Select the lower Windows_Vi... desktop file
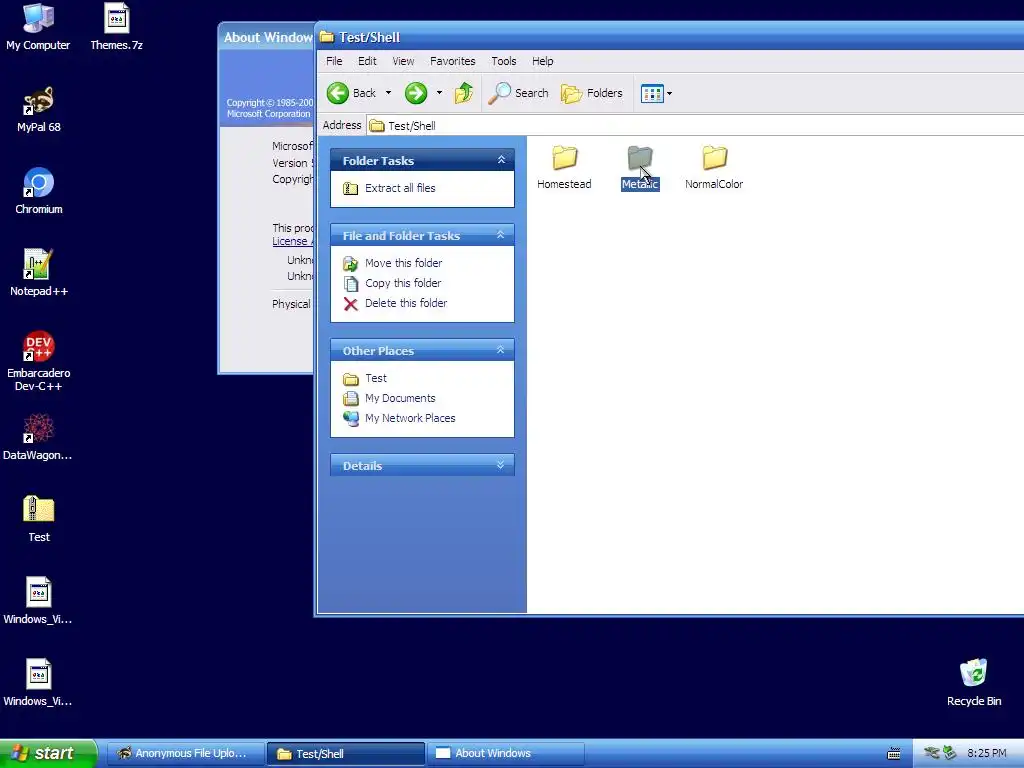 click(38, 683)
